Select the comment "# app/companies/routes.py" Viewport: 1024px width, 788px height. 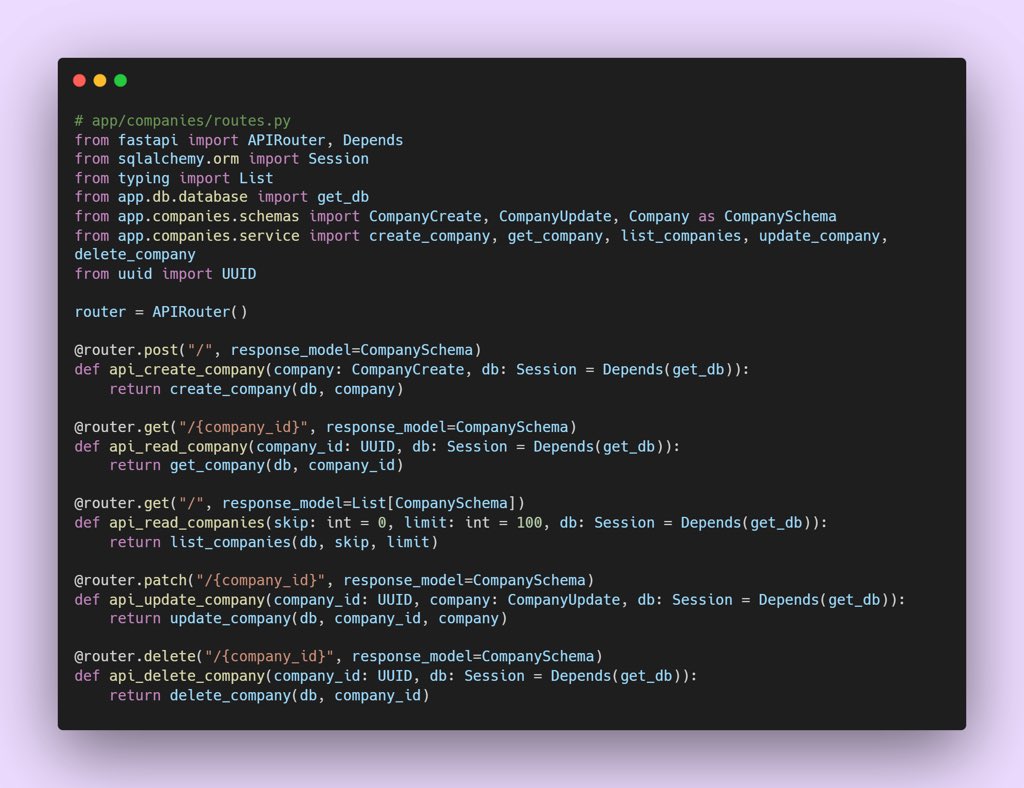point(182,121)
